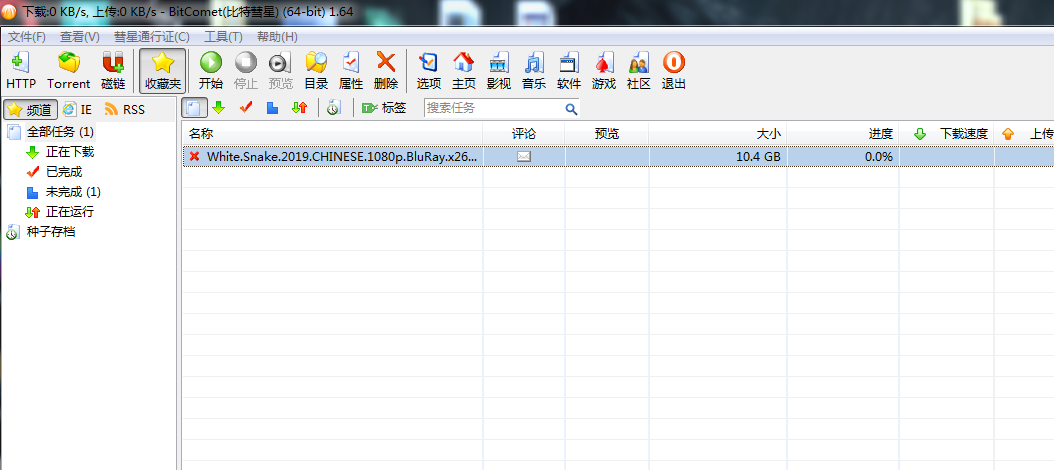
Task: Sort by 名称 column header
Action: [x=332, y=134]
